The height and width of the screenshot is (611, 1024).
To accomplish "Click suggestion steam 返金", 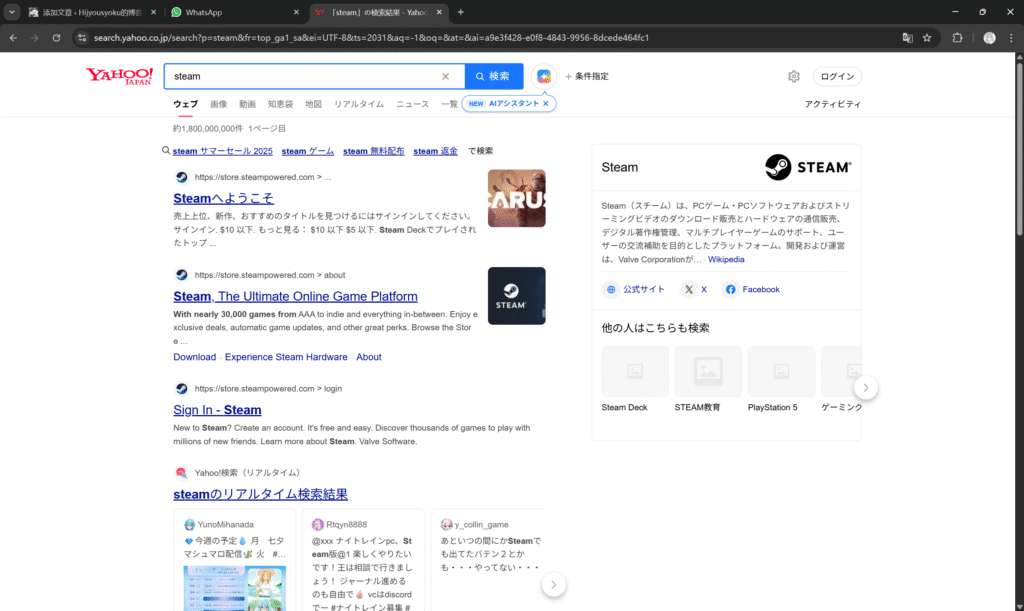I will (435, 151).
